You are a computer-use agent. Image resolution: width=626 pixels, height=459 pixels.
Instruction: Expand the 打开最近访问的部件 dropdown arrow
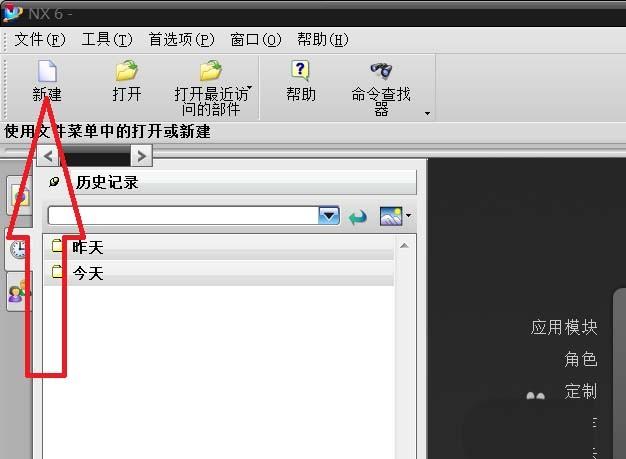(250, 87)
